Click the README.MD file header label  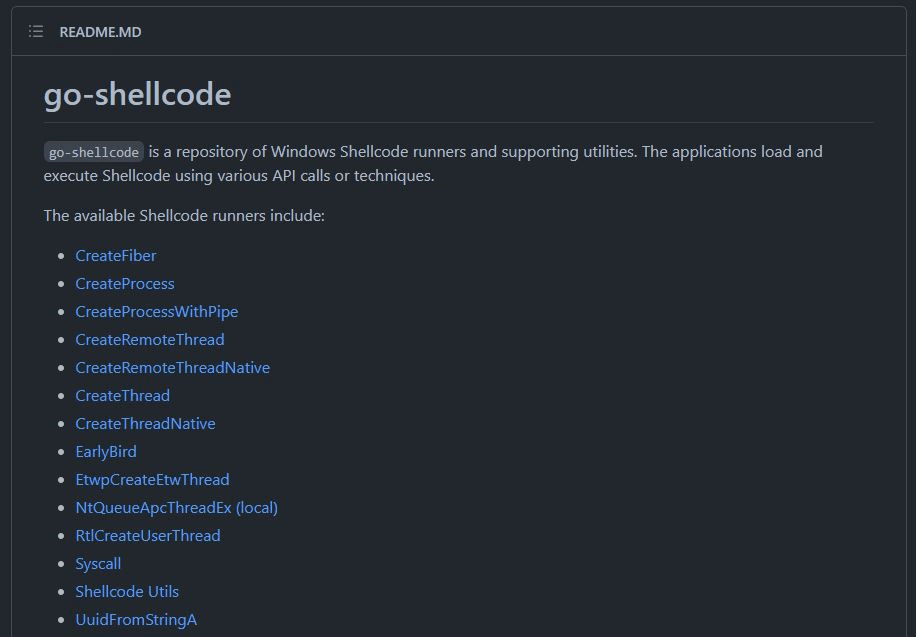point(98,31)
